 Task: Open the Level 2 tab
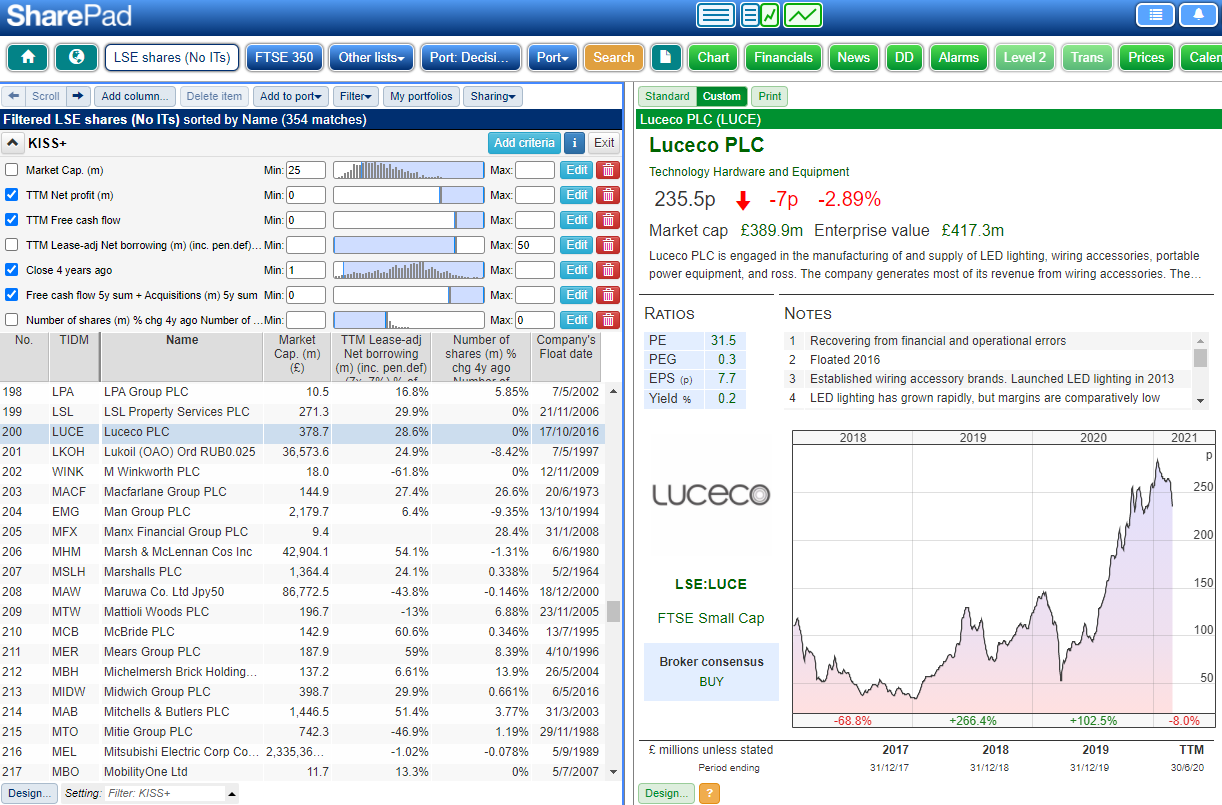(1025, 57)
